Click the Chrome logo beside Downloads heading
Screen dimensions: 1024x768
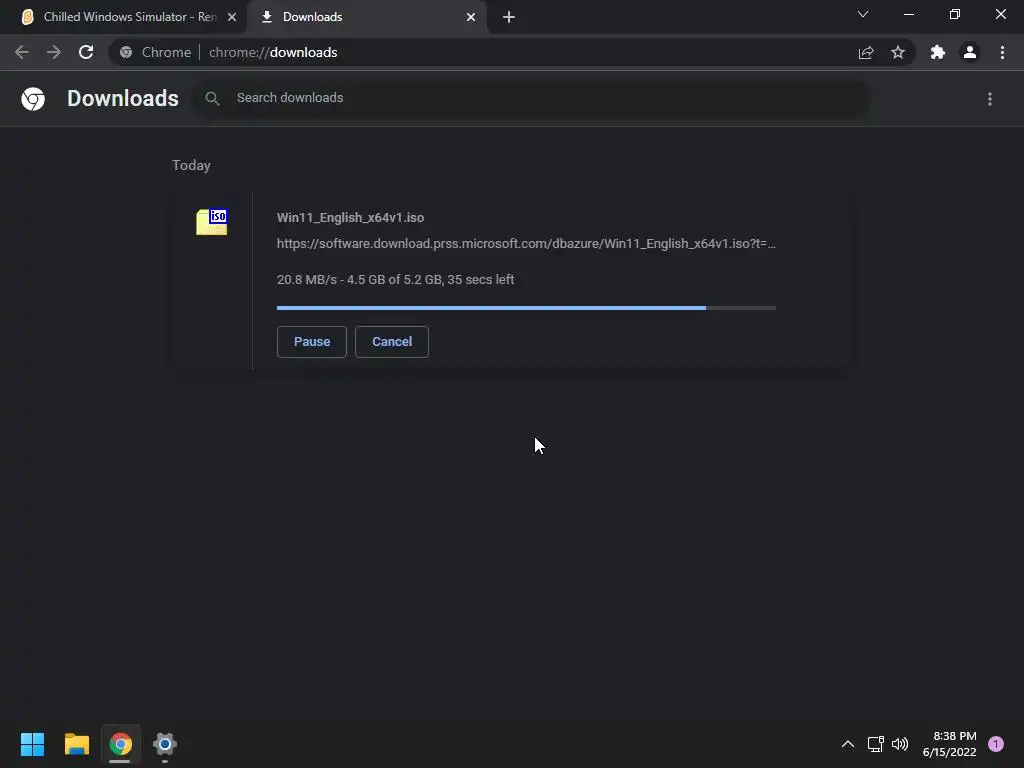tap(33, 99)
